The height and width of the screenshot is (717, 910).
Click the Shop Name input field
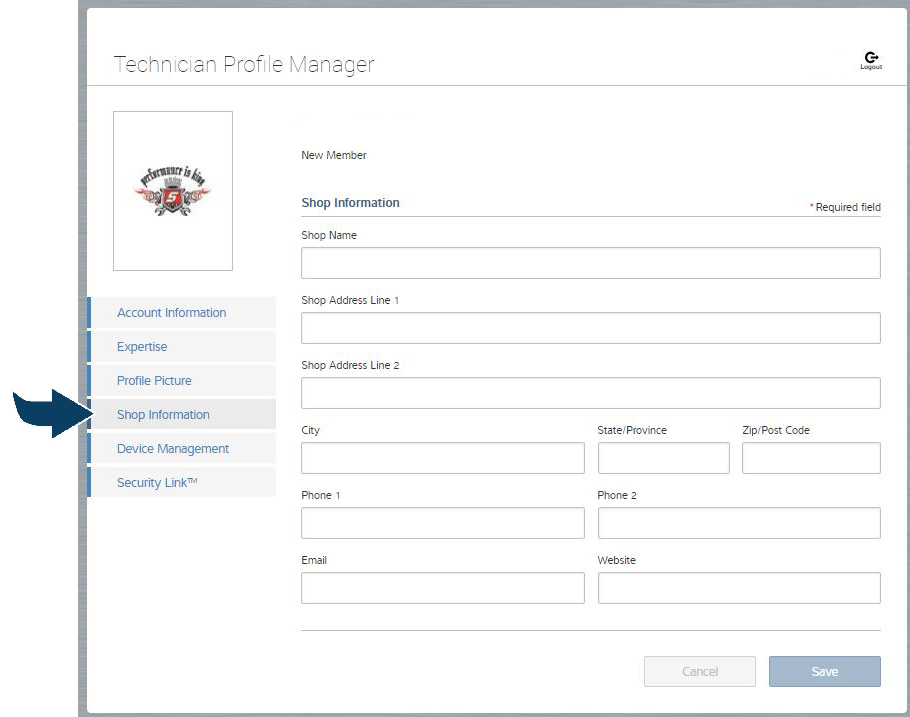click(x=590, y=263)
